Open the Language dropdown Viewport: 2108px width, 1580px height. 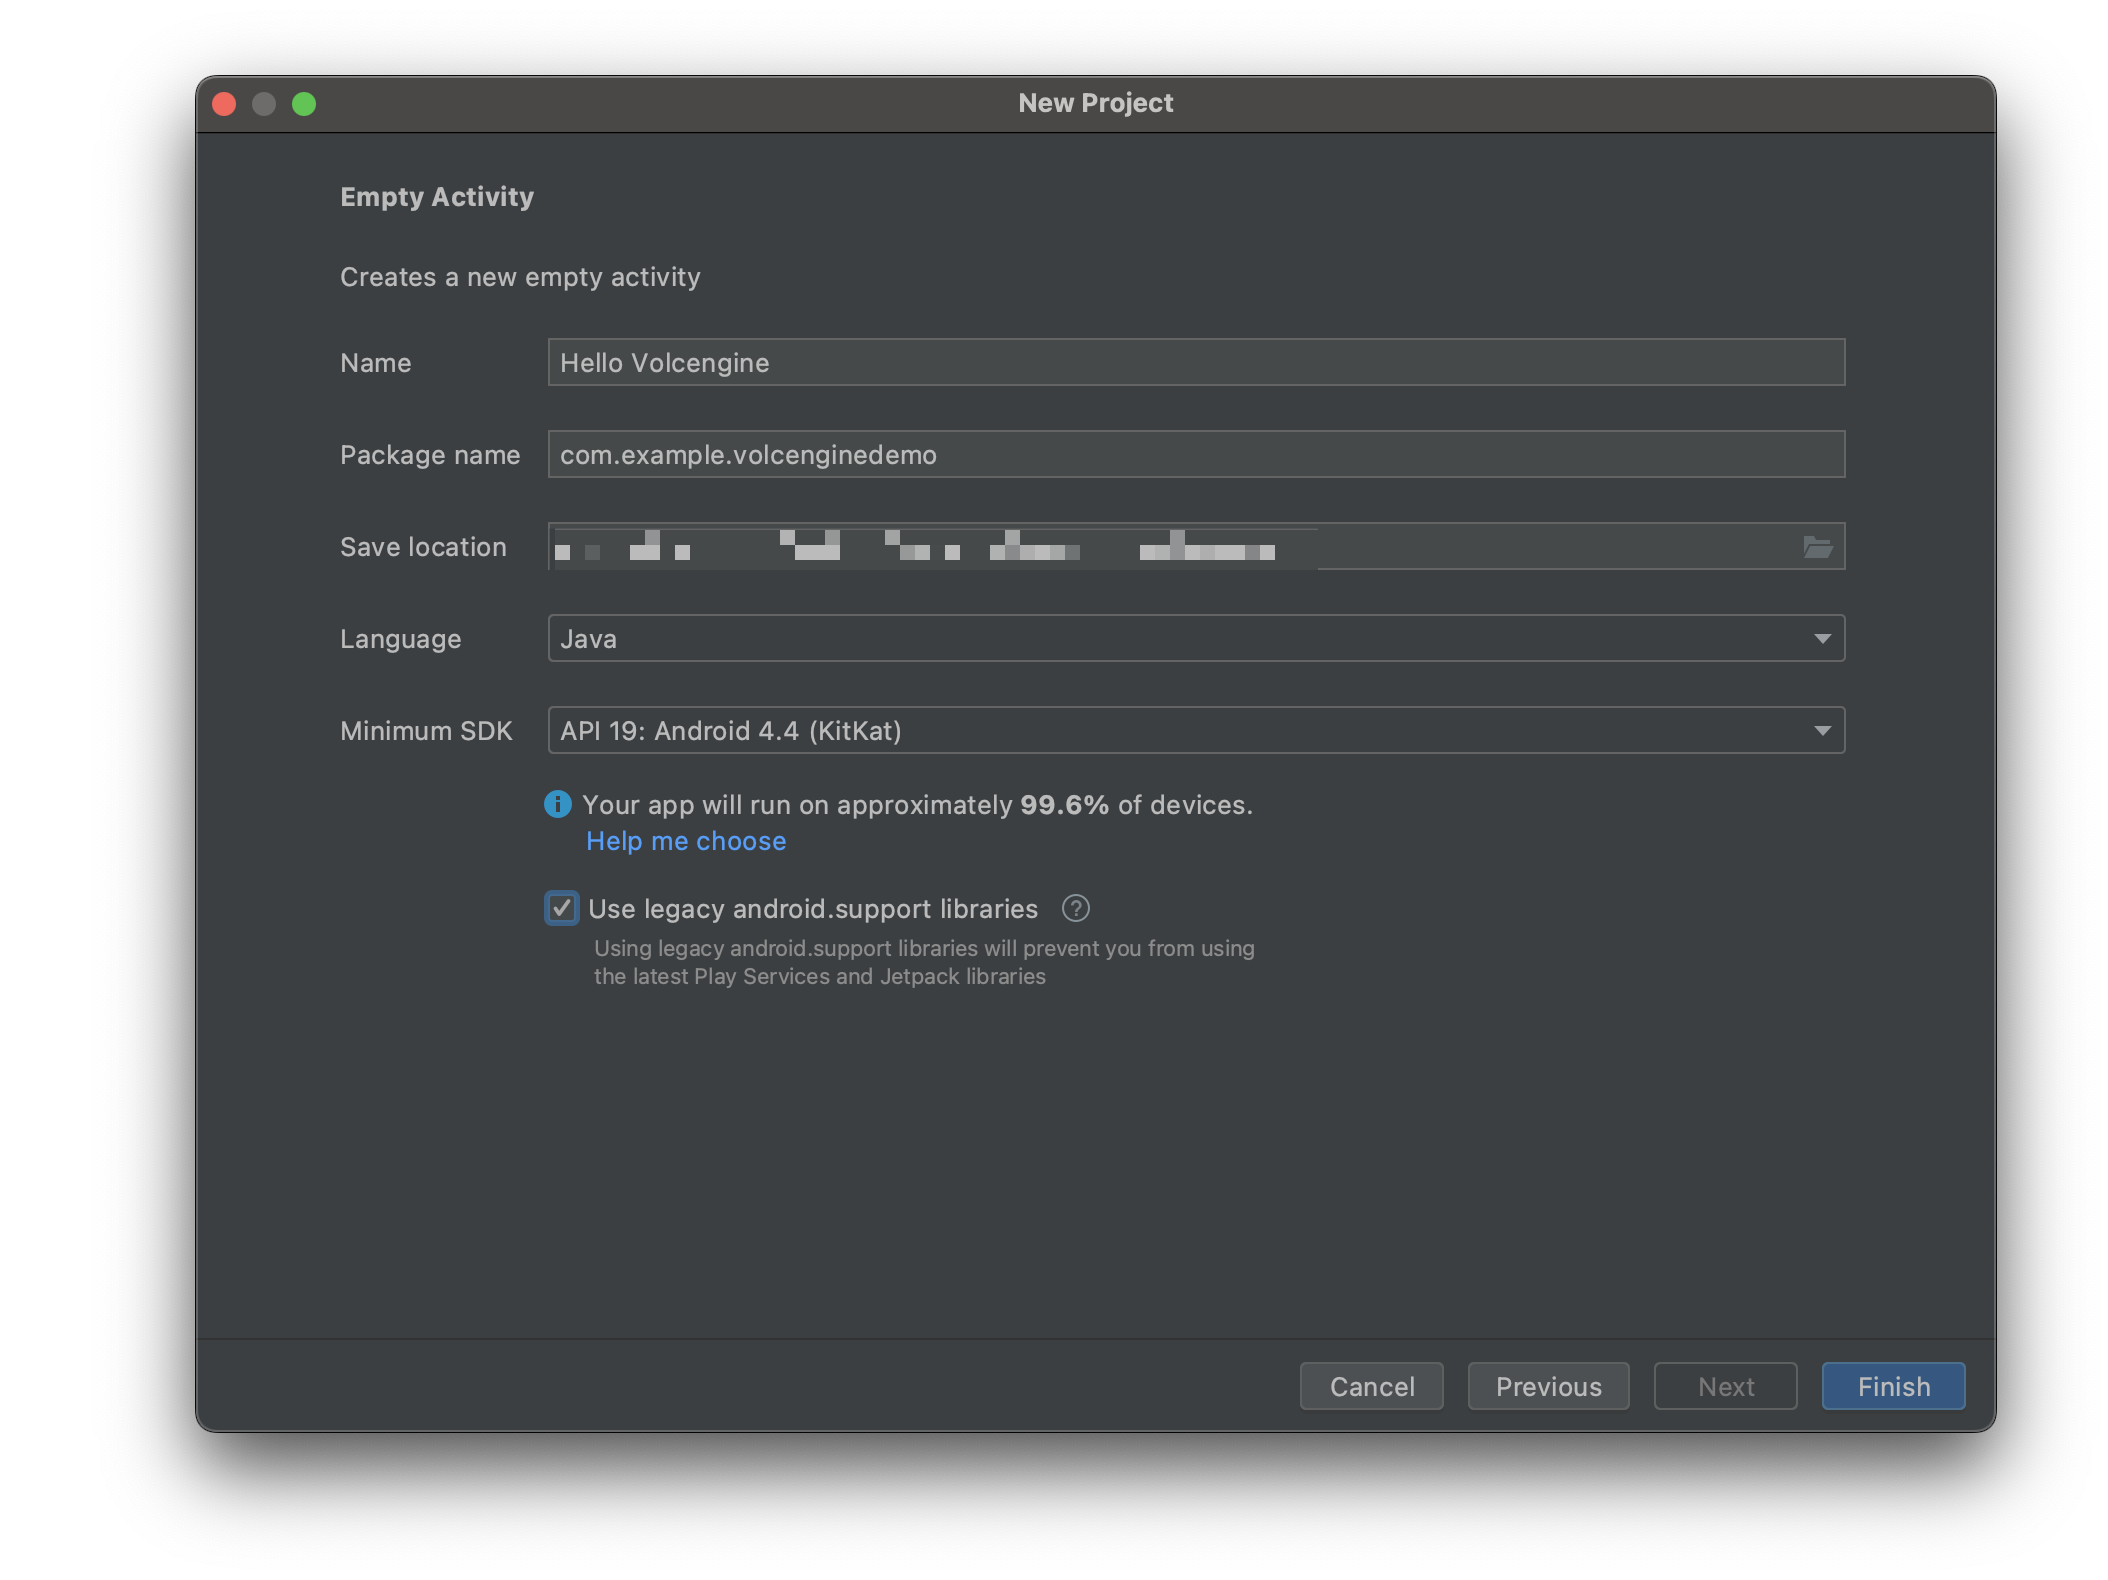pos(1196,638)
